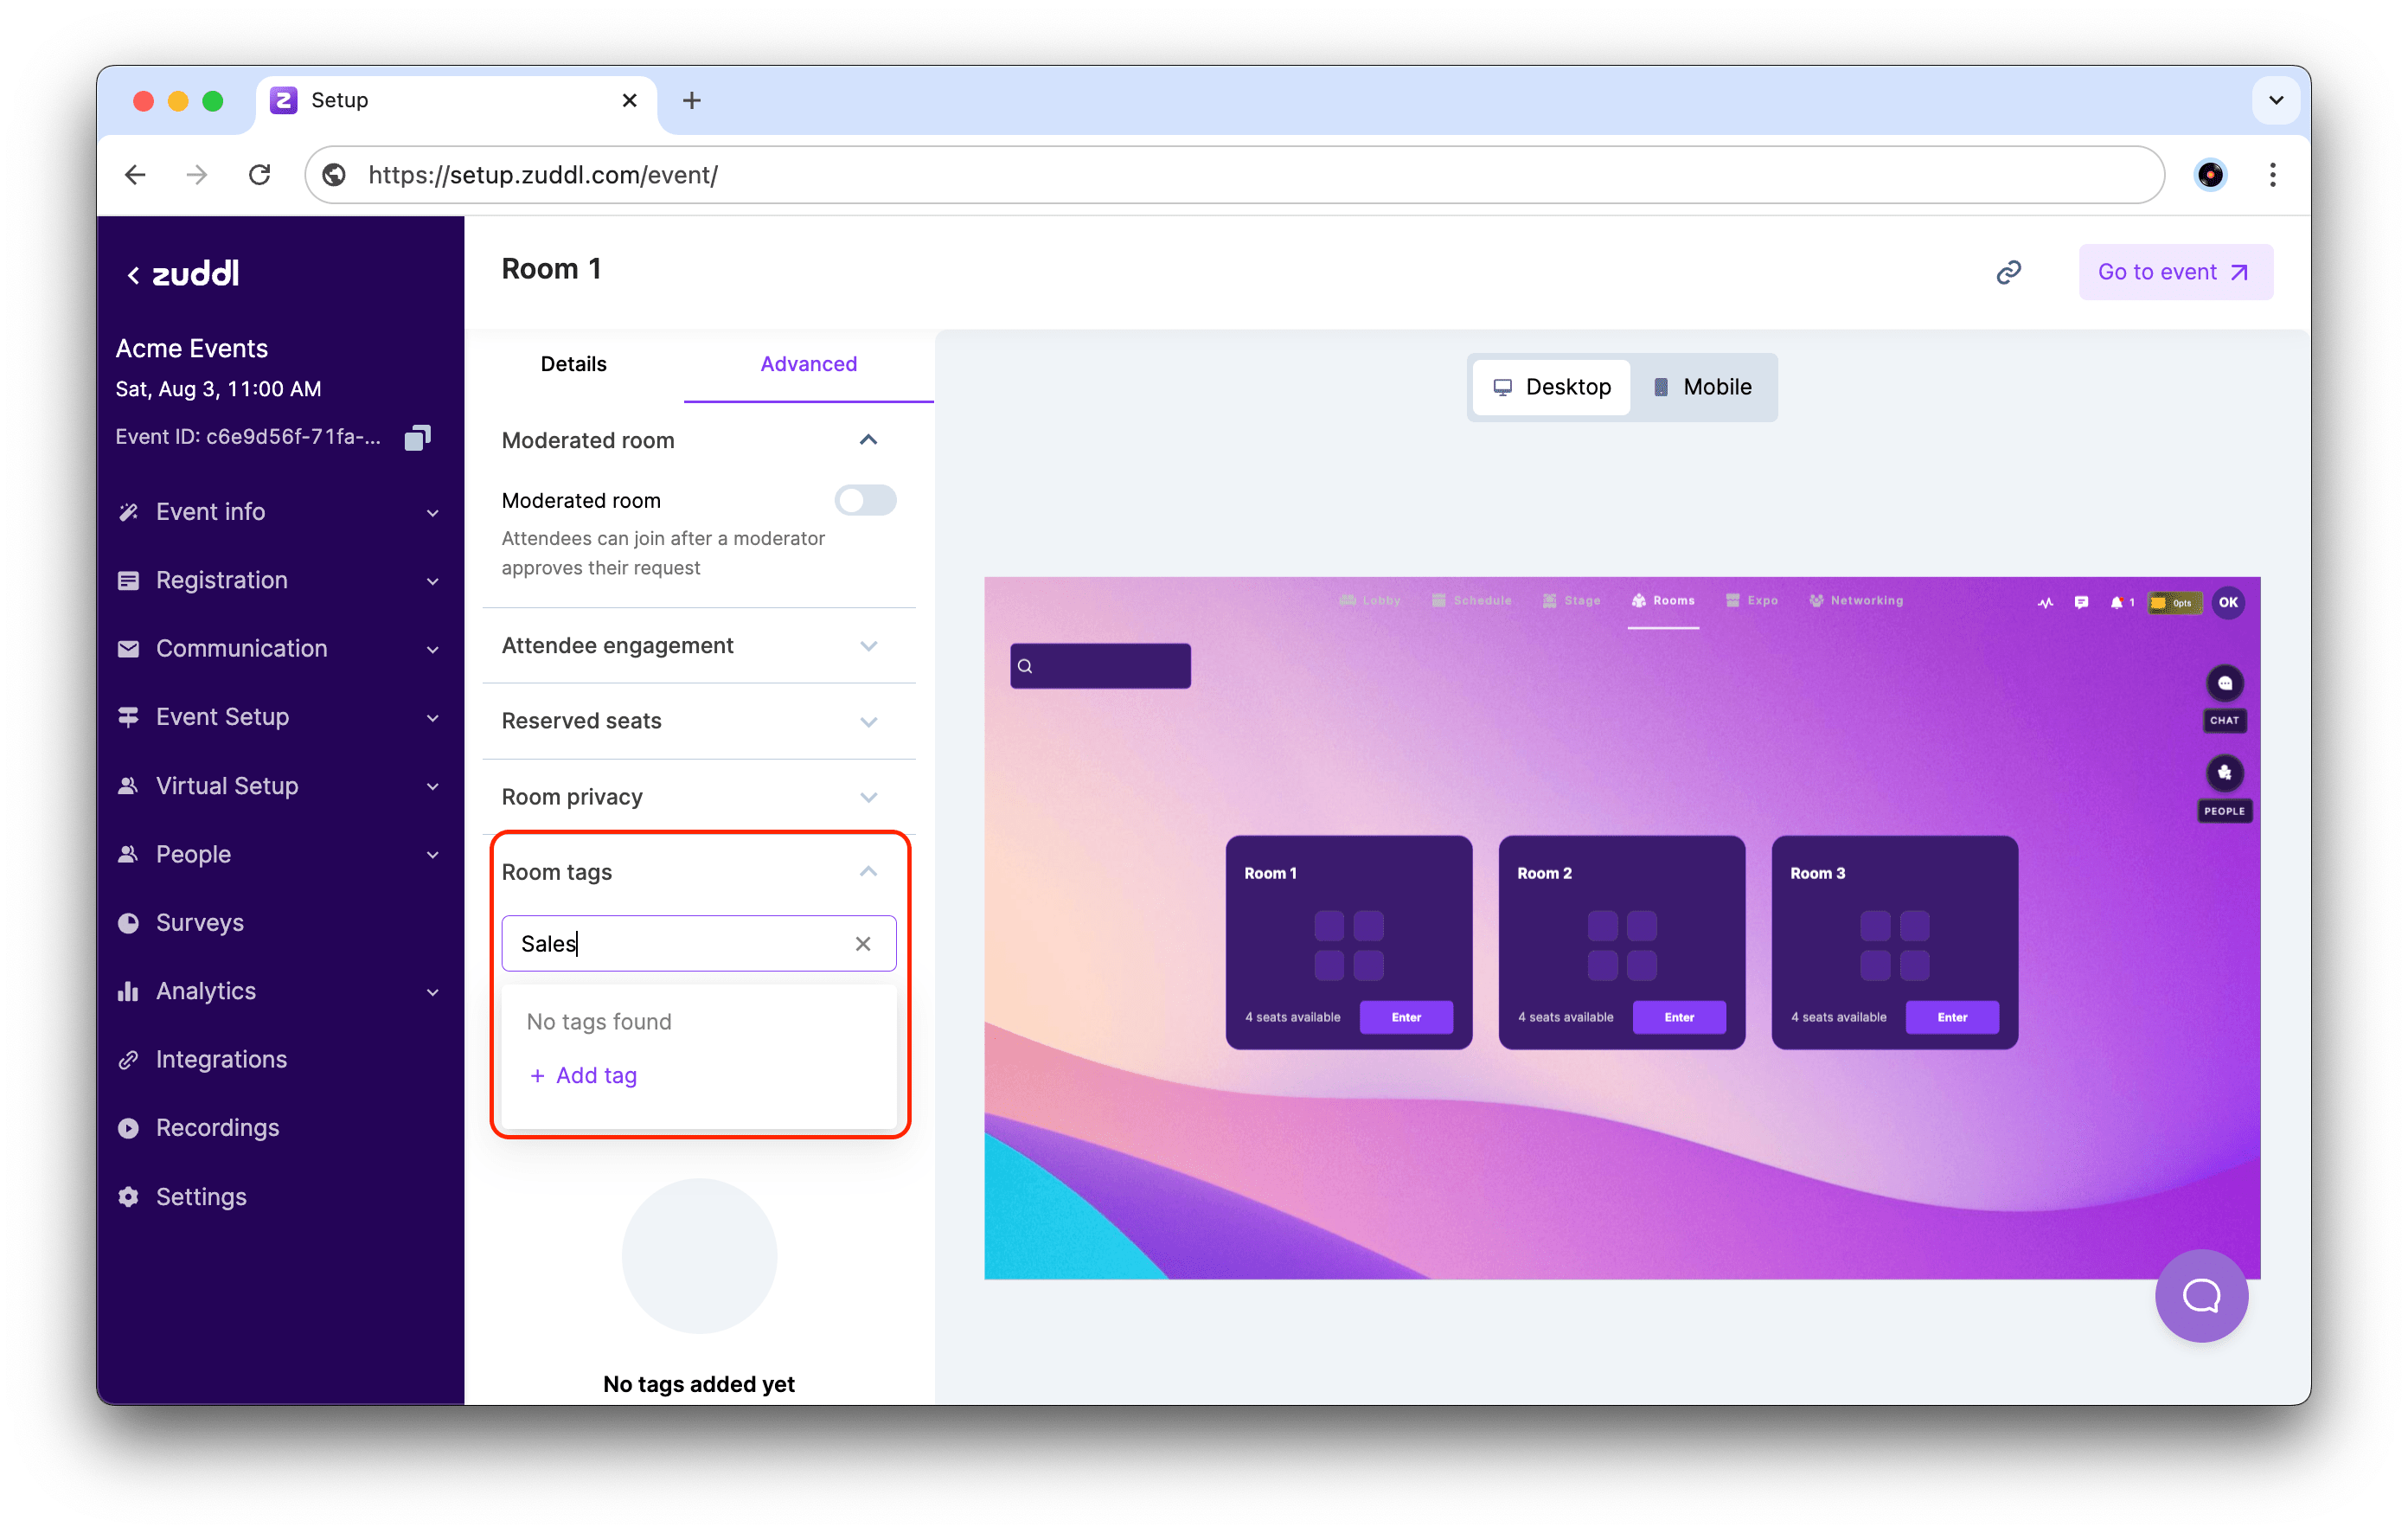Click the Room tags search input field
Screen dimensions: 2408x1533
(x=680, y=944)
